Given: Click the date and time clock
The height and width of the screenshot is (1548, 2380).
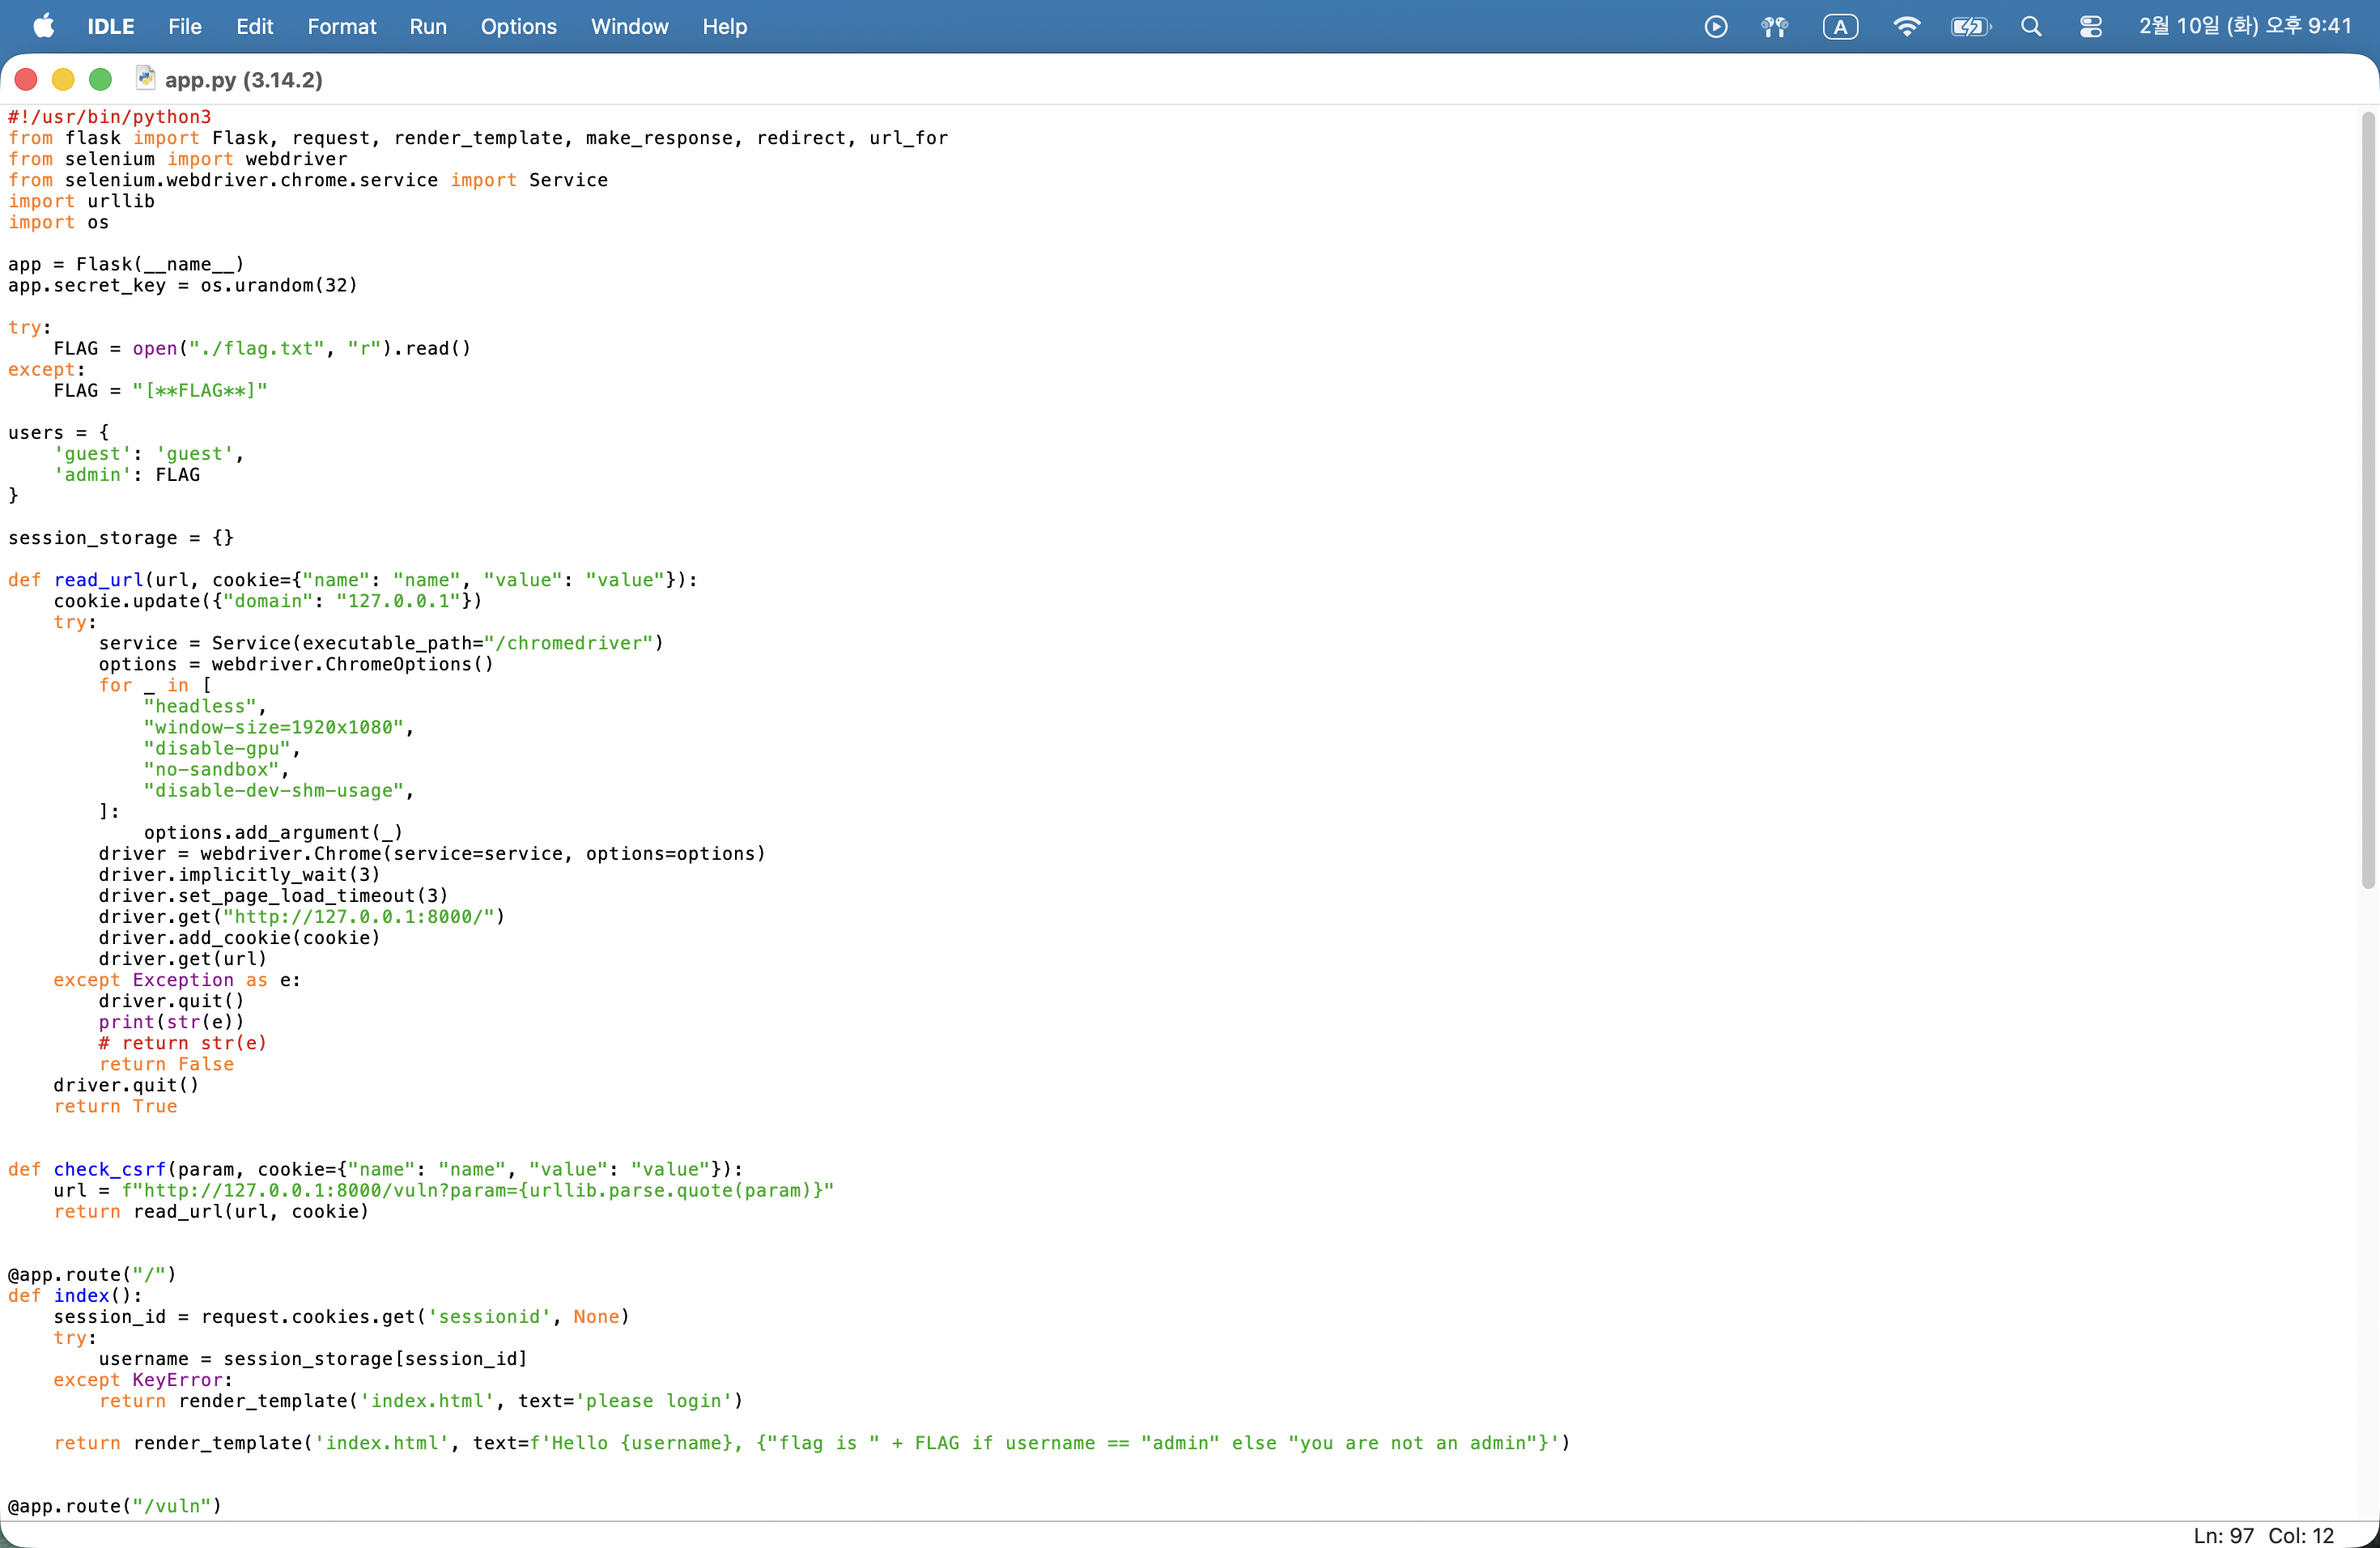Looking at the screenshot, I should (x=2244, y=27).
